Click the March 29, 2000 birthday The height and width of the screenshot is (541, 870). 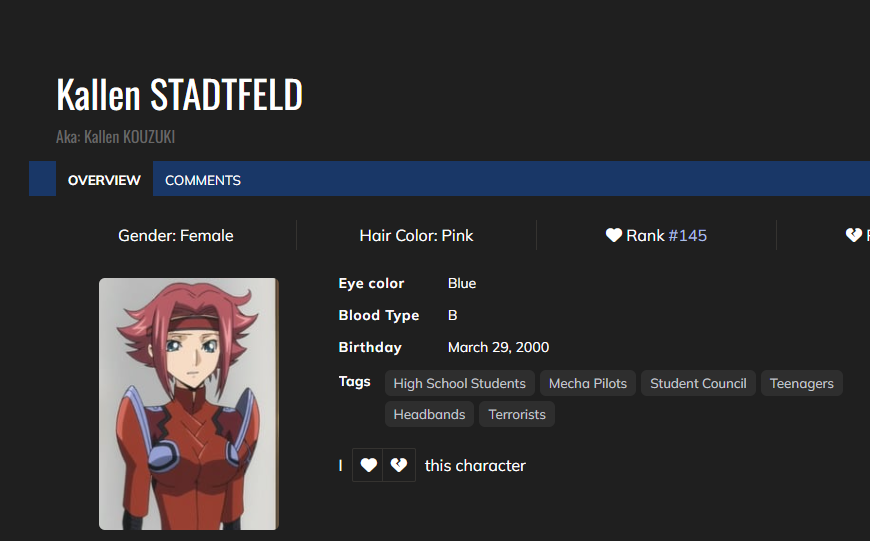tap(498, 347)
